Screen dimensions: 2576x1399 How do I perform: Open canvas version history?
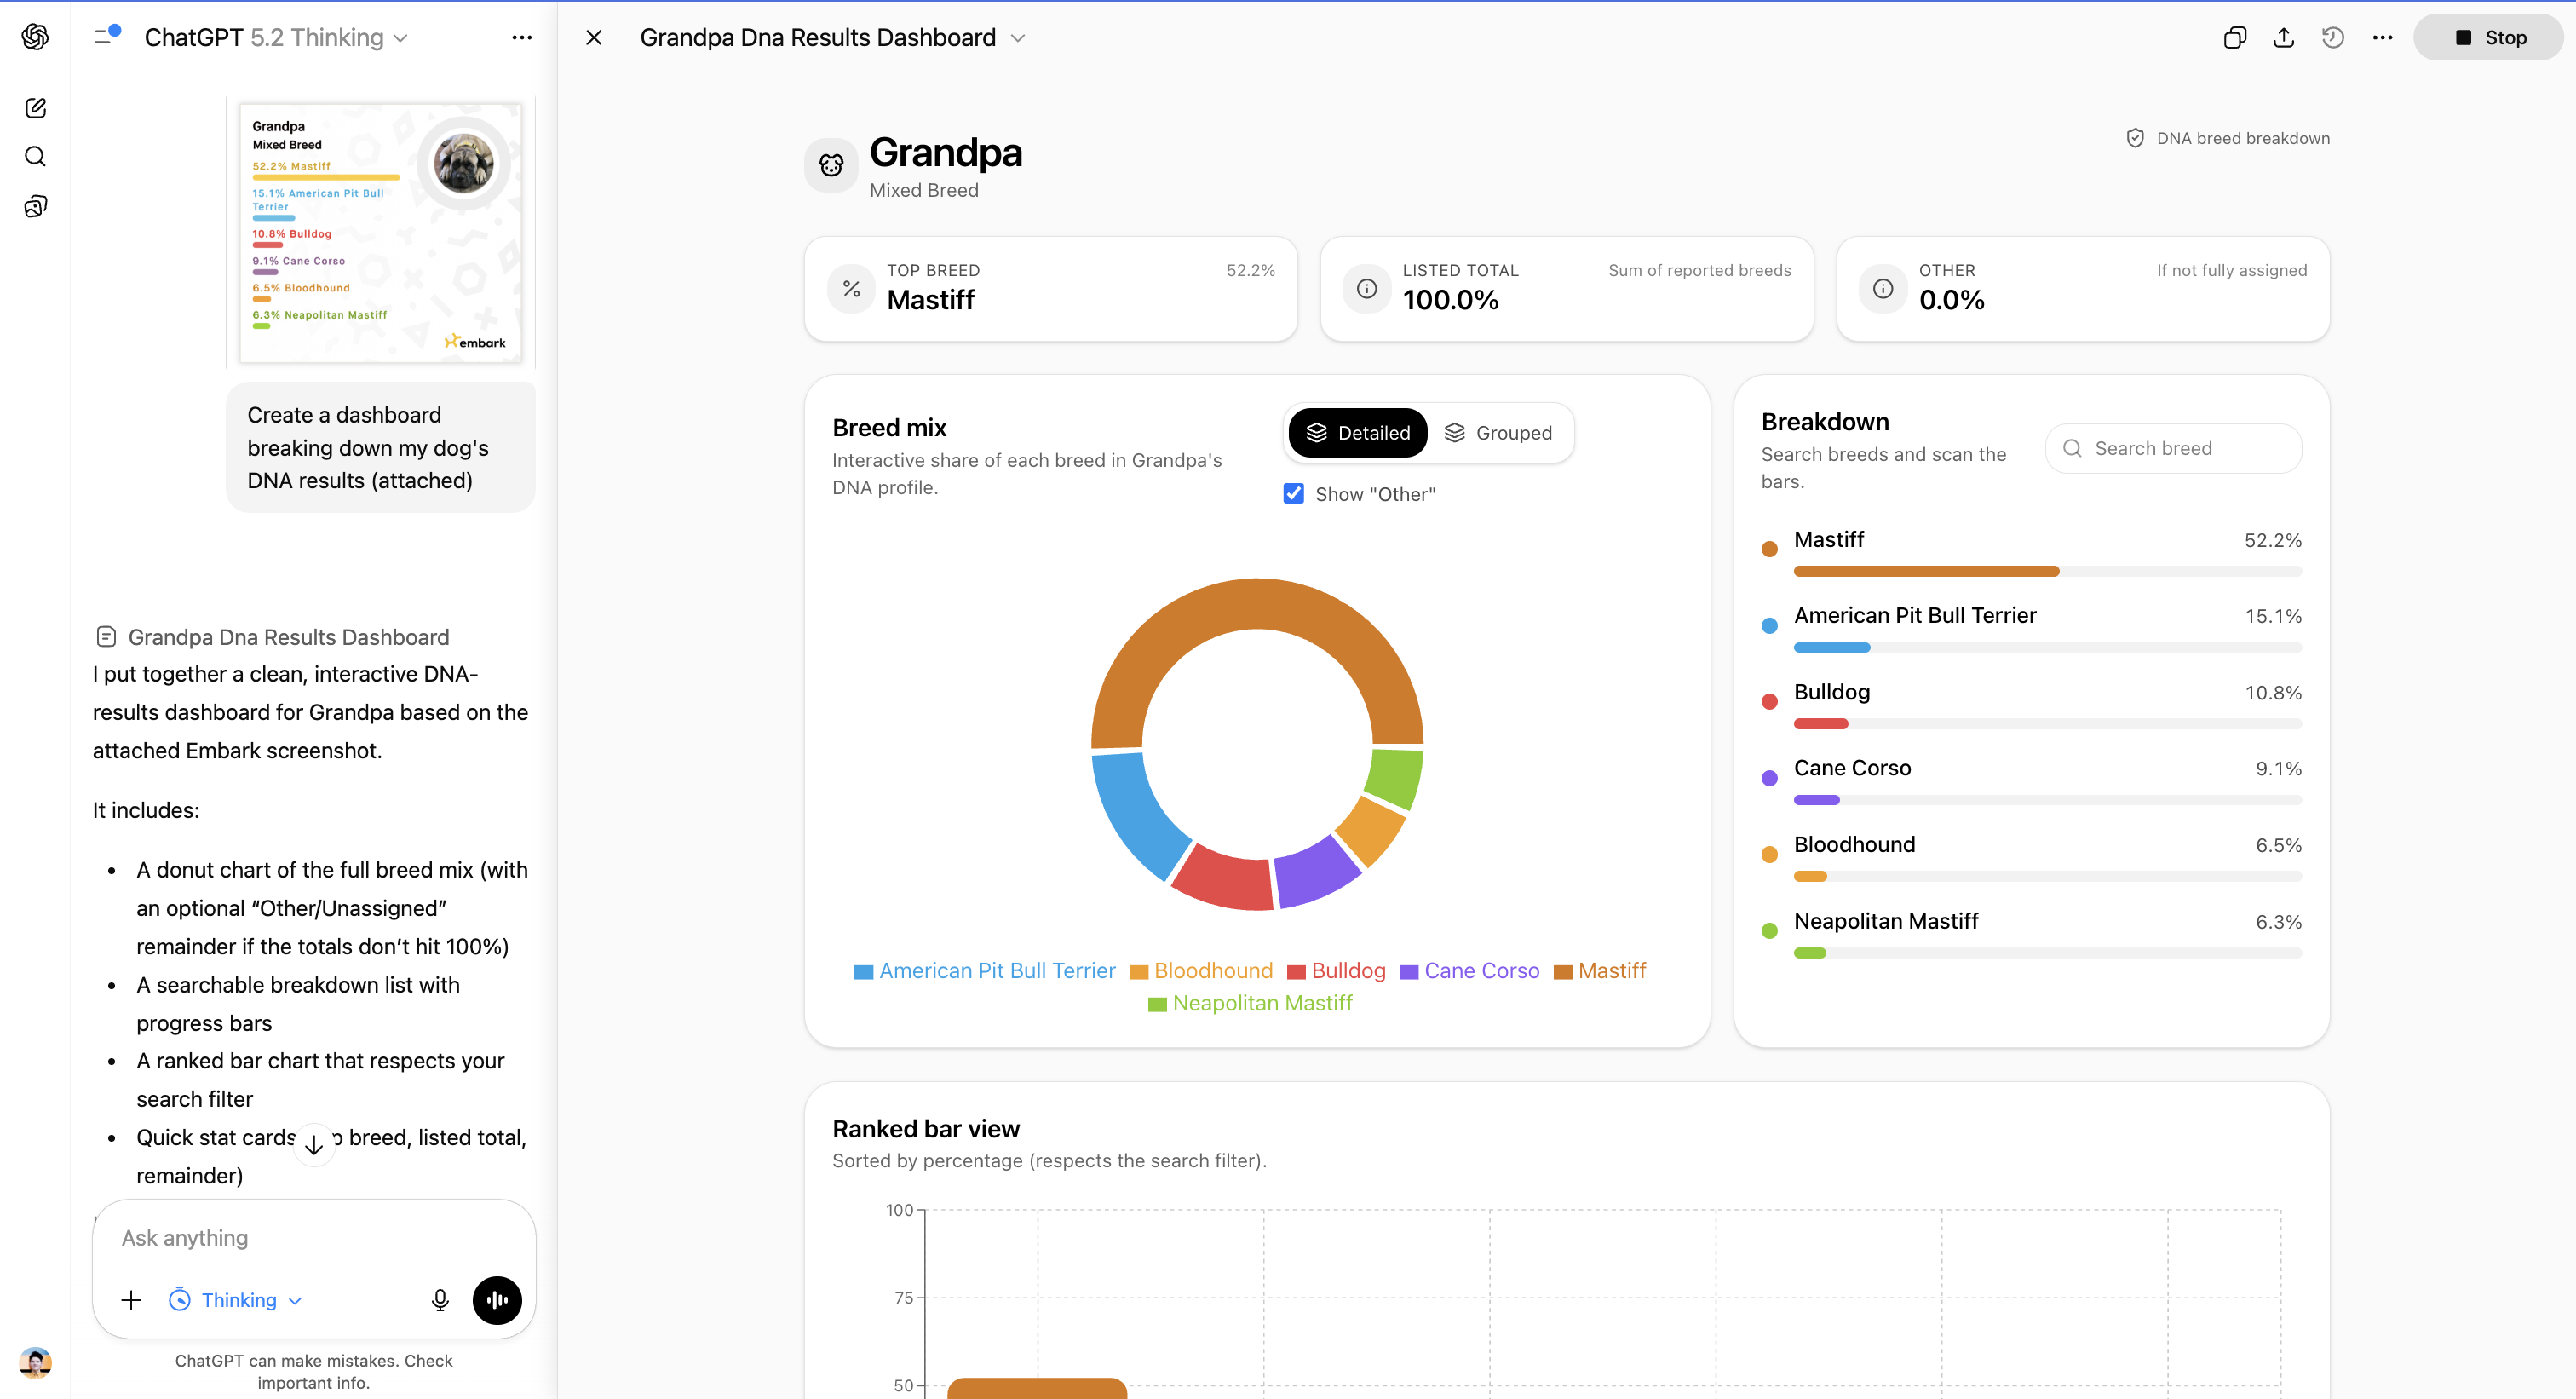tap(2332, 37)
